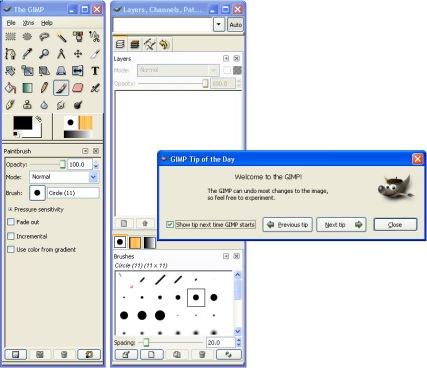This screenshot has height=368, width=427.
Task: Open the image selector dropdown arrow
Action: click(x=219, y=25)
